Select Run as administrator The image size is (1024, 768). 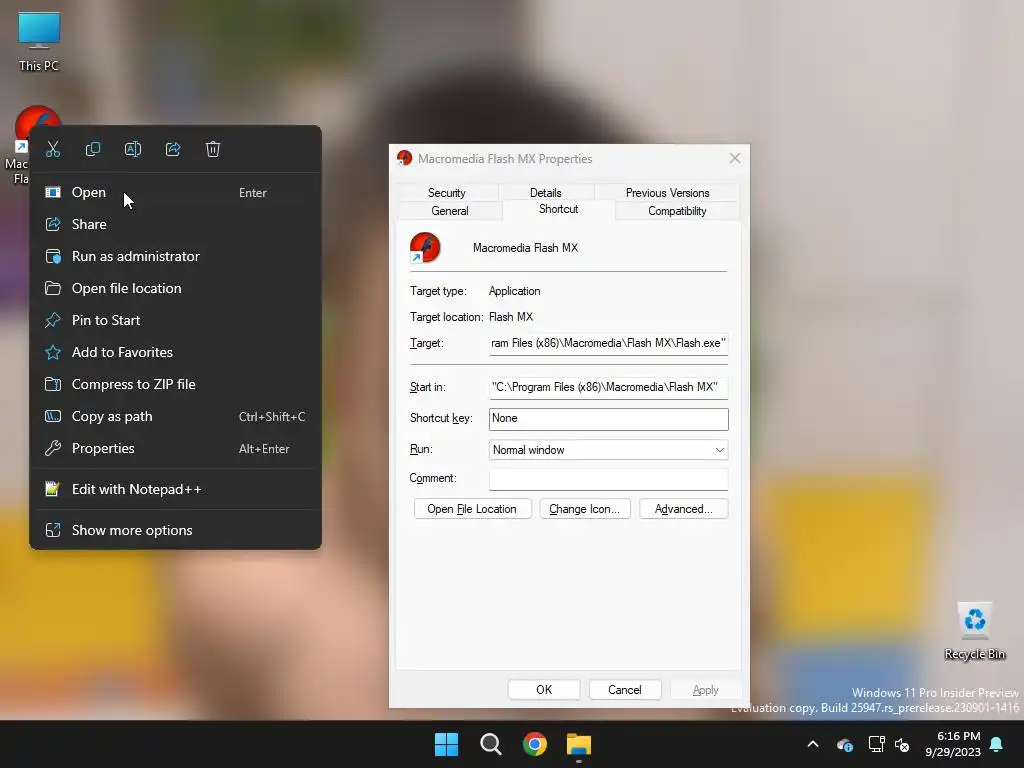pyautogui.click(x=175, y=257)
